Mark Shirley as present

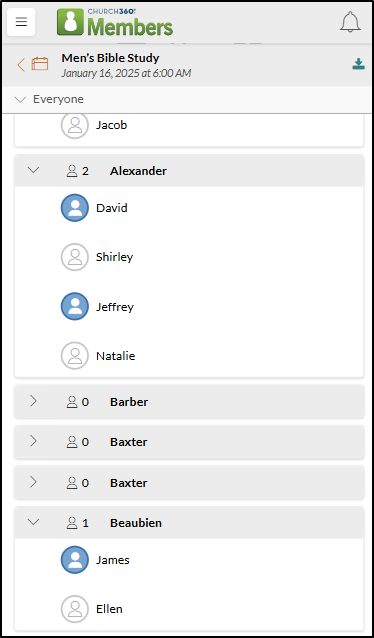[x=74, y=257]
